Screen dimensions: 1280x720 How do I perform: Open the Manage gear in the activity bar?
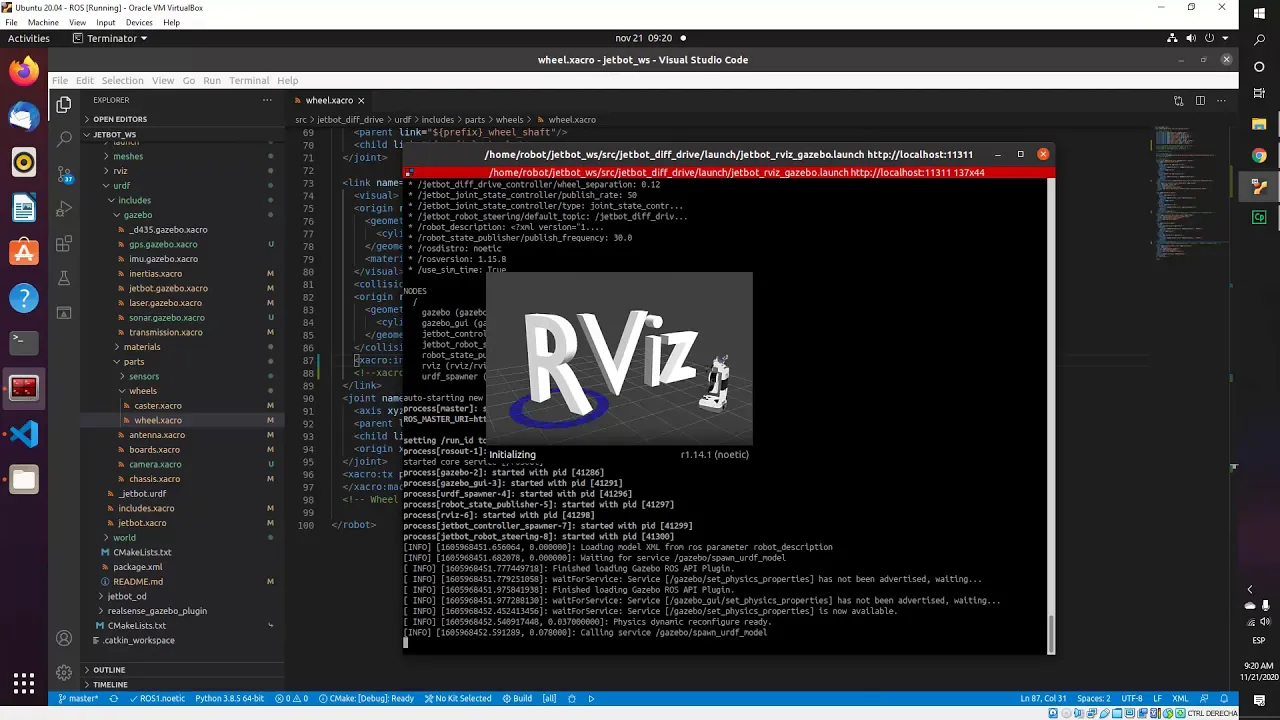64,673
